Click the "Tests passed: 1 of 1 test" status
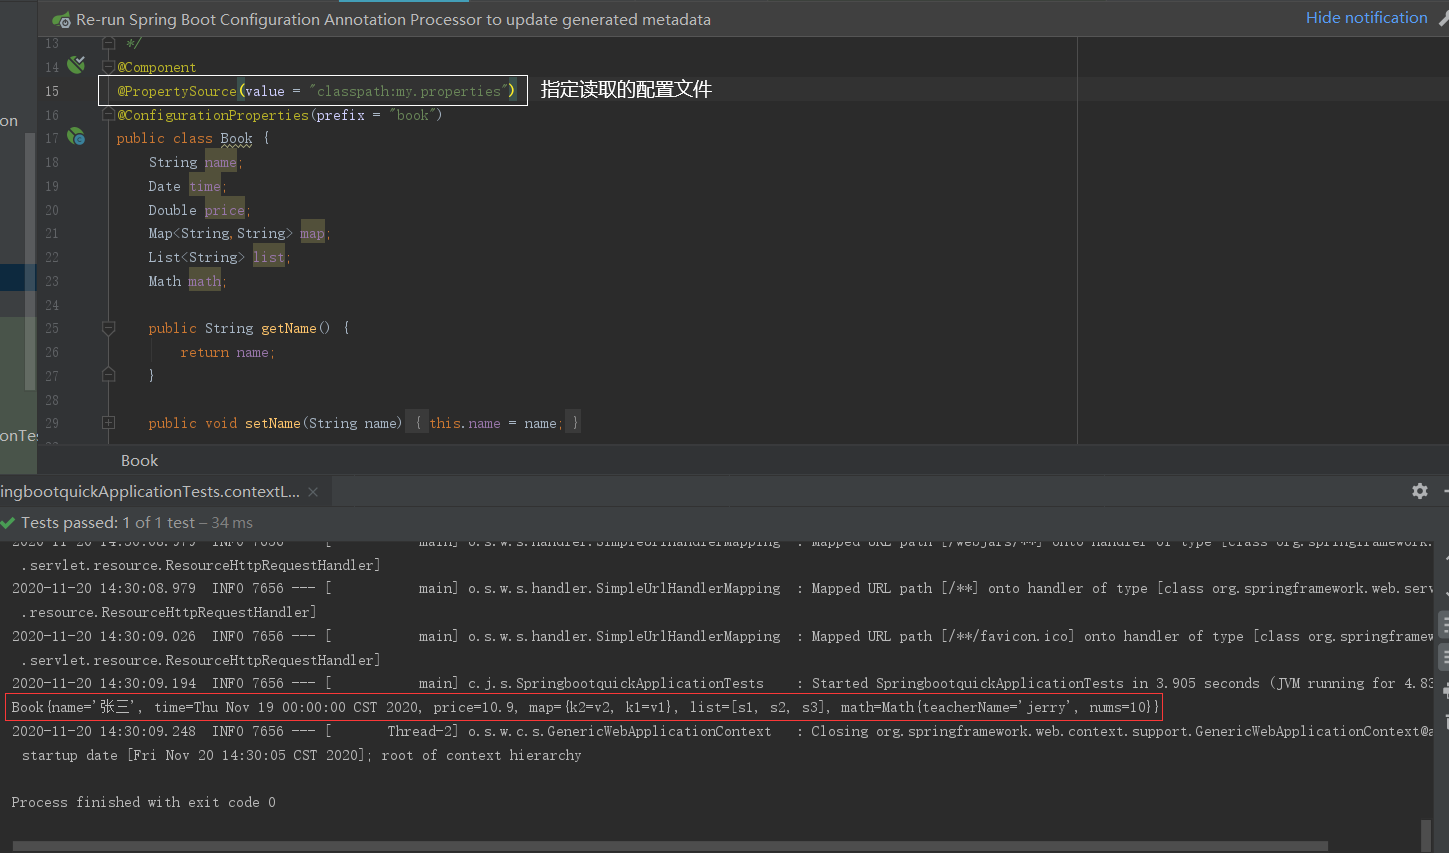This screenshot has width=1449, height=853. click(108, 523)
